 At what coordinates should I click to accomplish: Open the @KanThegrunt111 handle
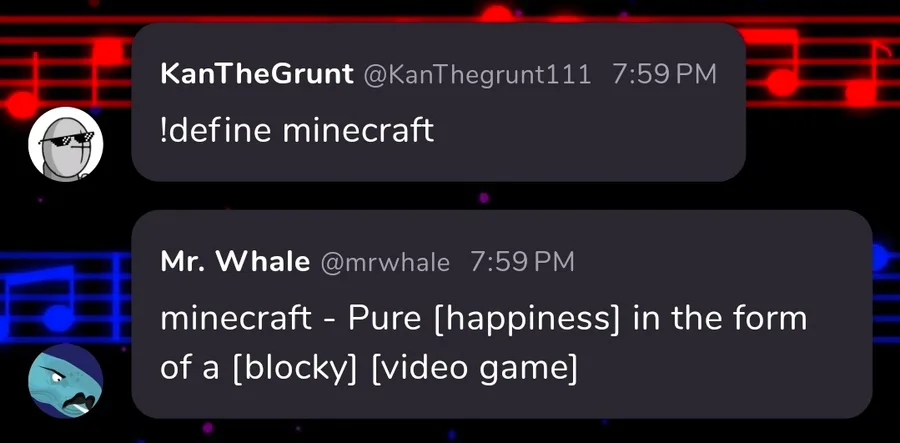click(477, 75)
